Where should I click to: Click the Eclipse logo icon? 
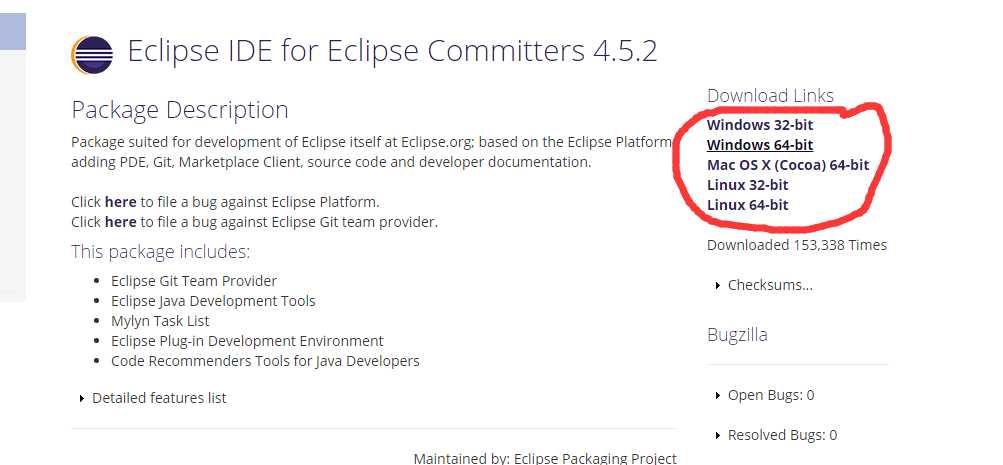click(x=92, y=54)
